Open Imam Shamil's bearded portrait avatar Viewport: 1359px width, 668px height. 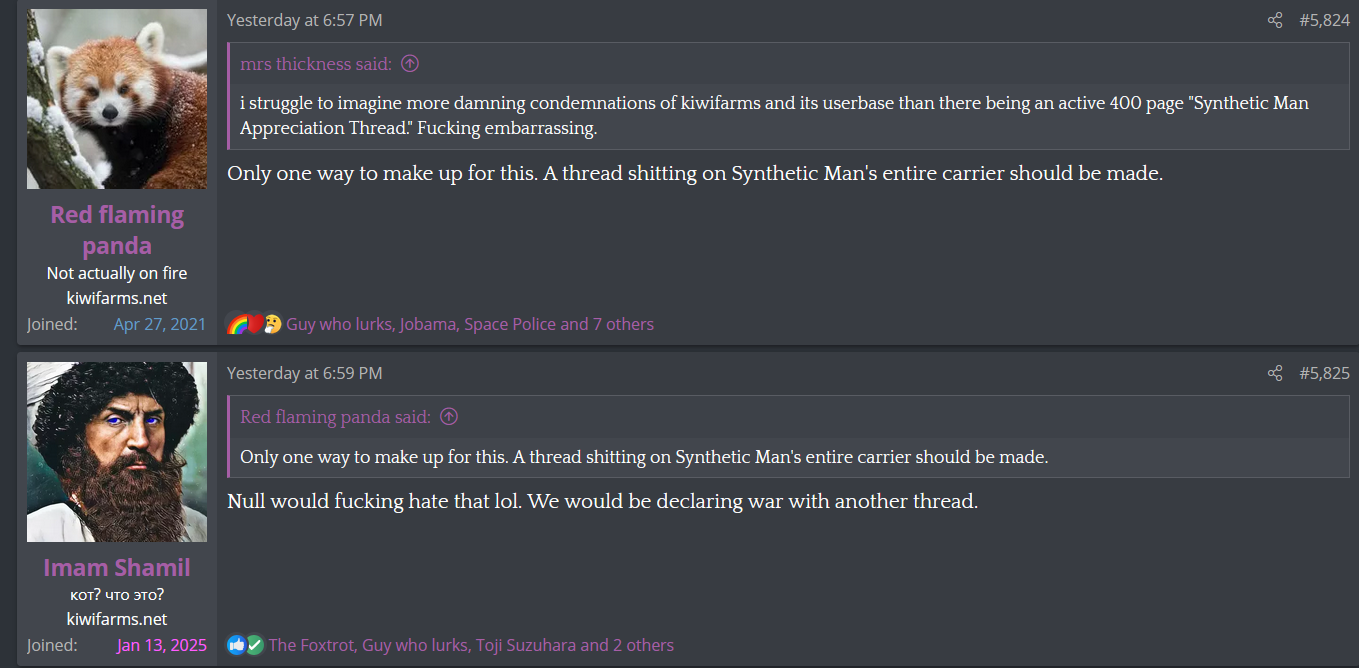click(117, 452)
